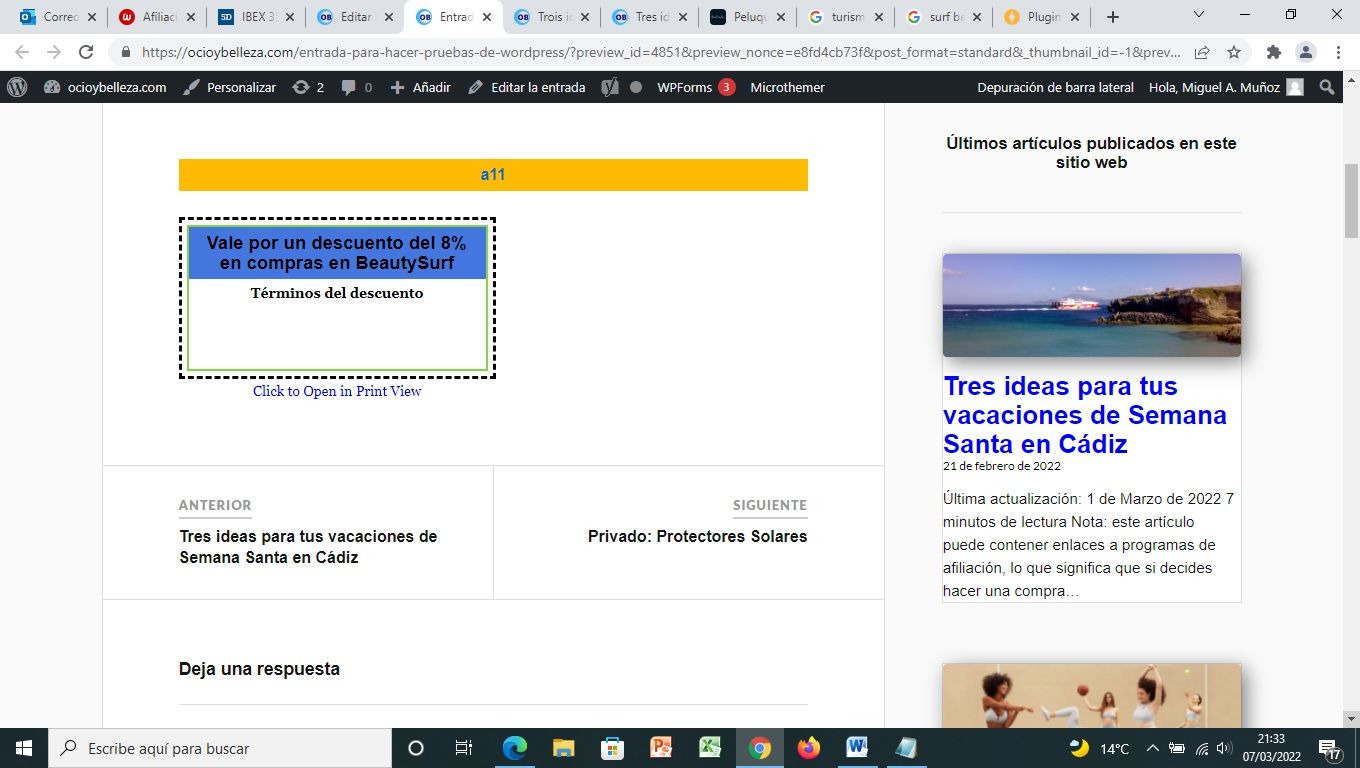Open weather widget showing 14°C
Viewport: 1360px width, 768px height.
coord(1099,748)
